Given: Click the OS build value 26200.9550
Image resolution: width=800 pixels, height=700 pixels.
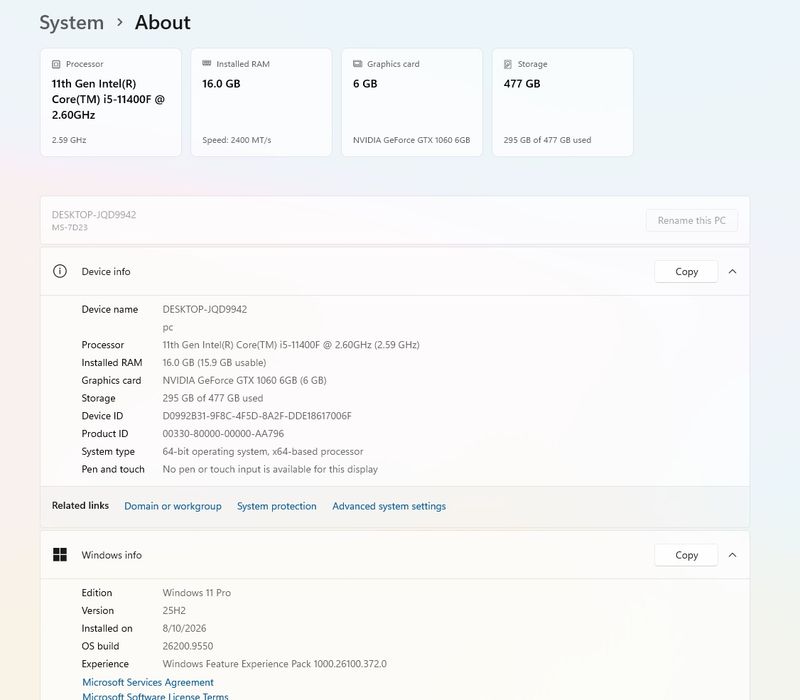Looking at the screenshot, I should coord(188,646).
